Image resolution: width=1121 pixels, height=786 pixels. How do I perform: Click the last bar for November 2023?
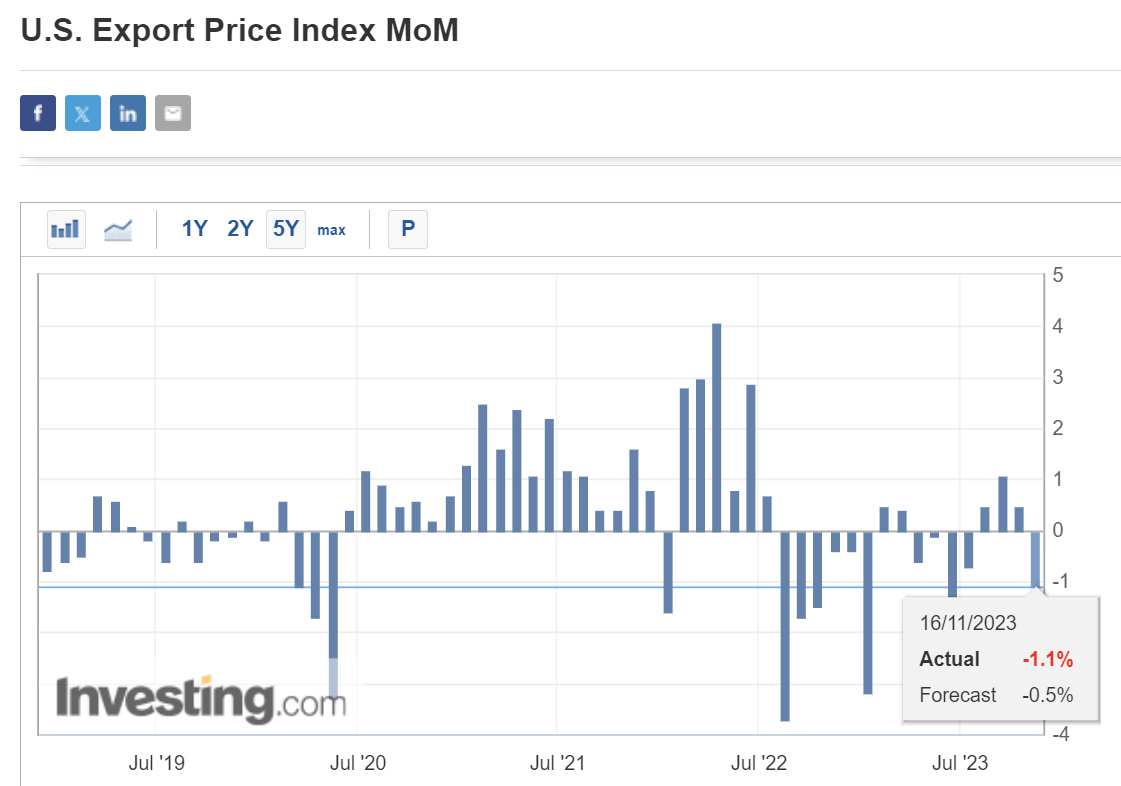pos(1036,558)
